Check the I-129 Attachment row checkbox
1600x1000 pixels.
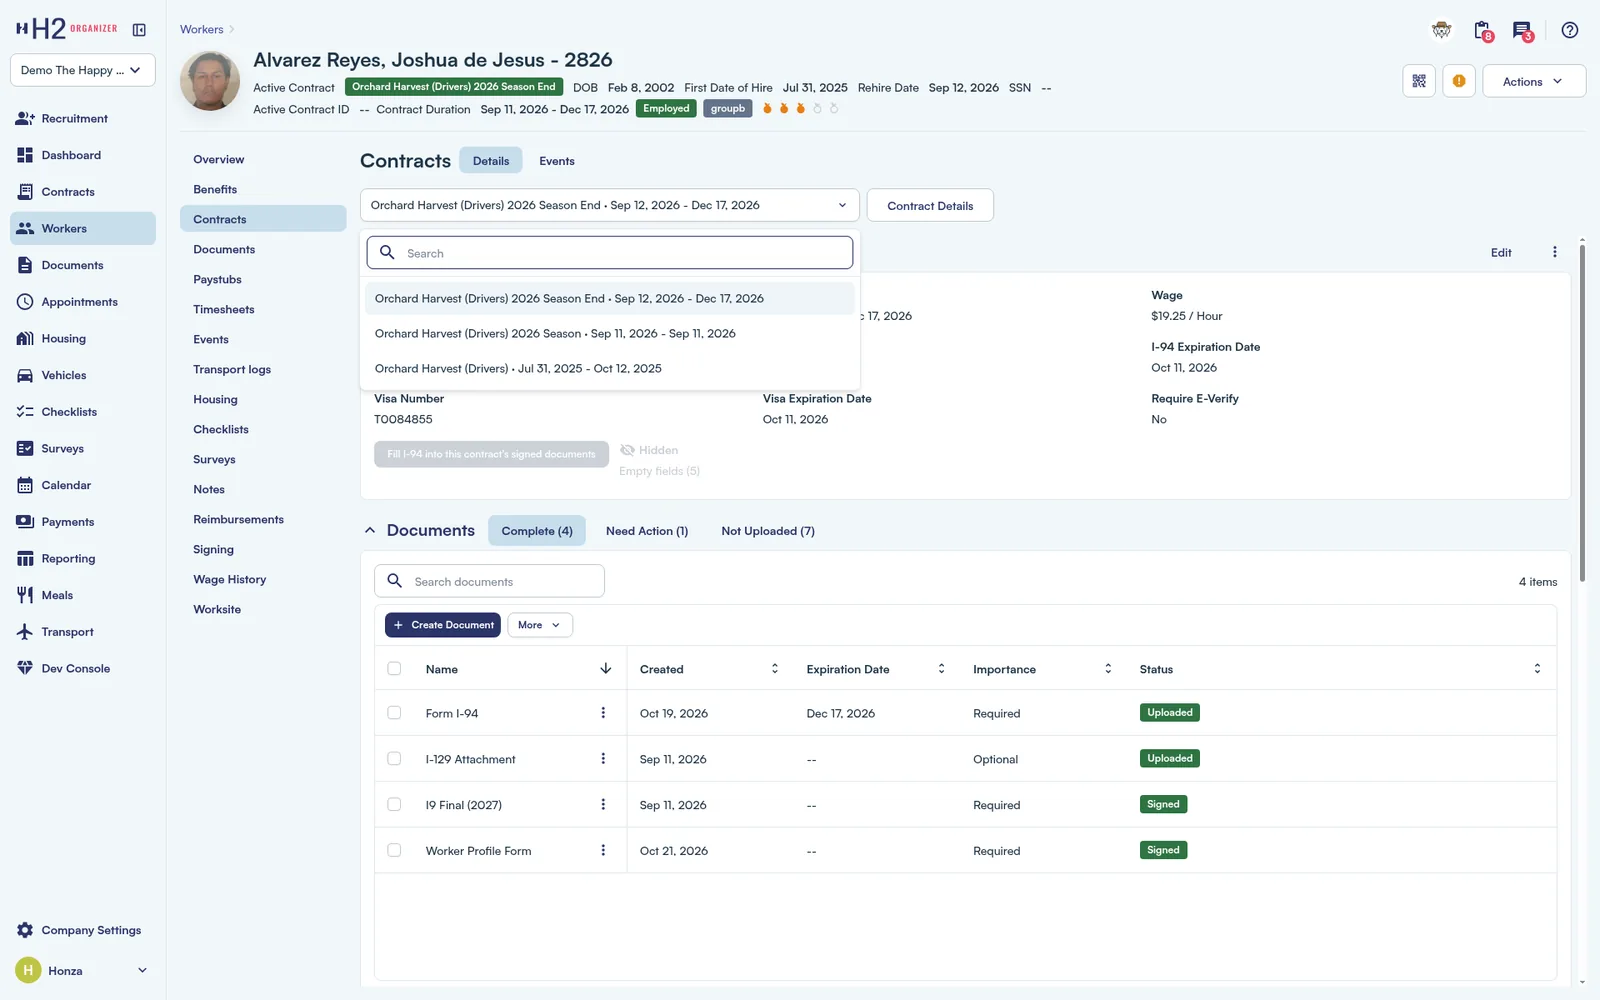coord(394,759)
